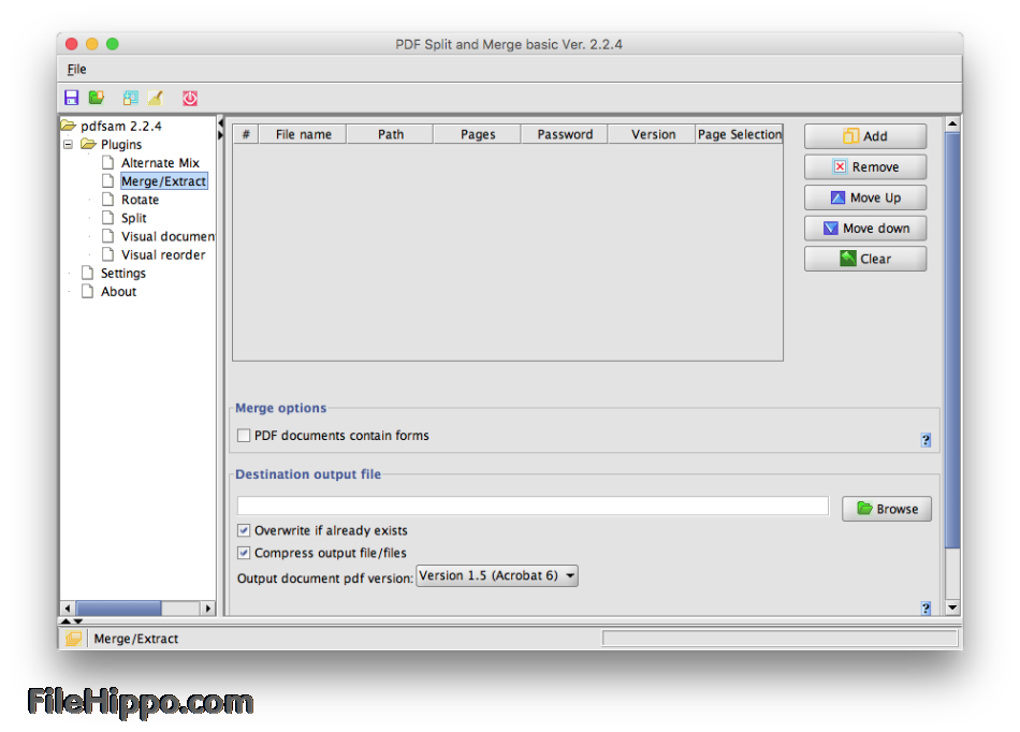The width and height of the screenshot is (1020, 732).
Task: Collapse the Plugins tree node
Action: coord(68,144)
